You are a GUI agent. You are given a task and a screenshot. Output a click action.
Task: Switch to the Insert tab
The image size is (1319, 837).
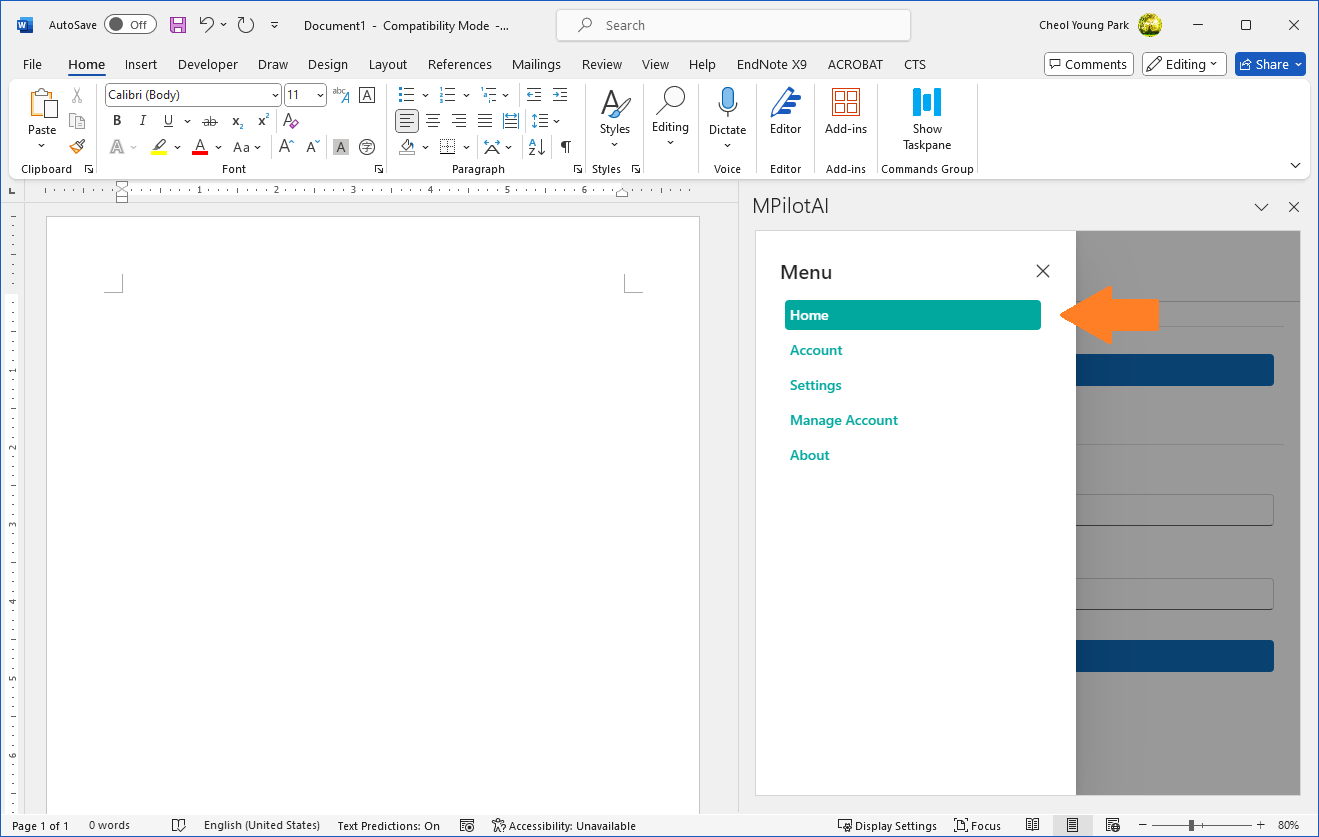click(141, 64)
